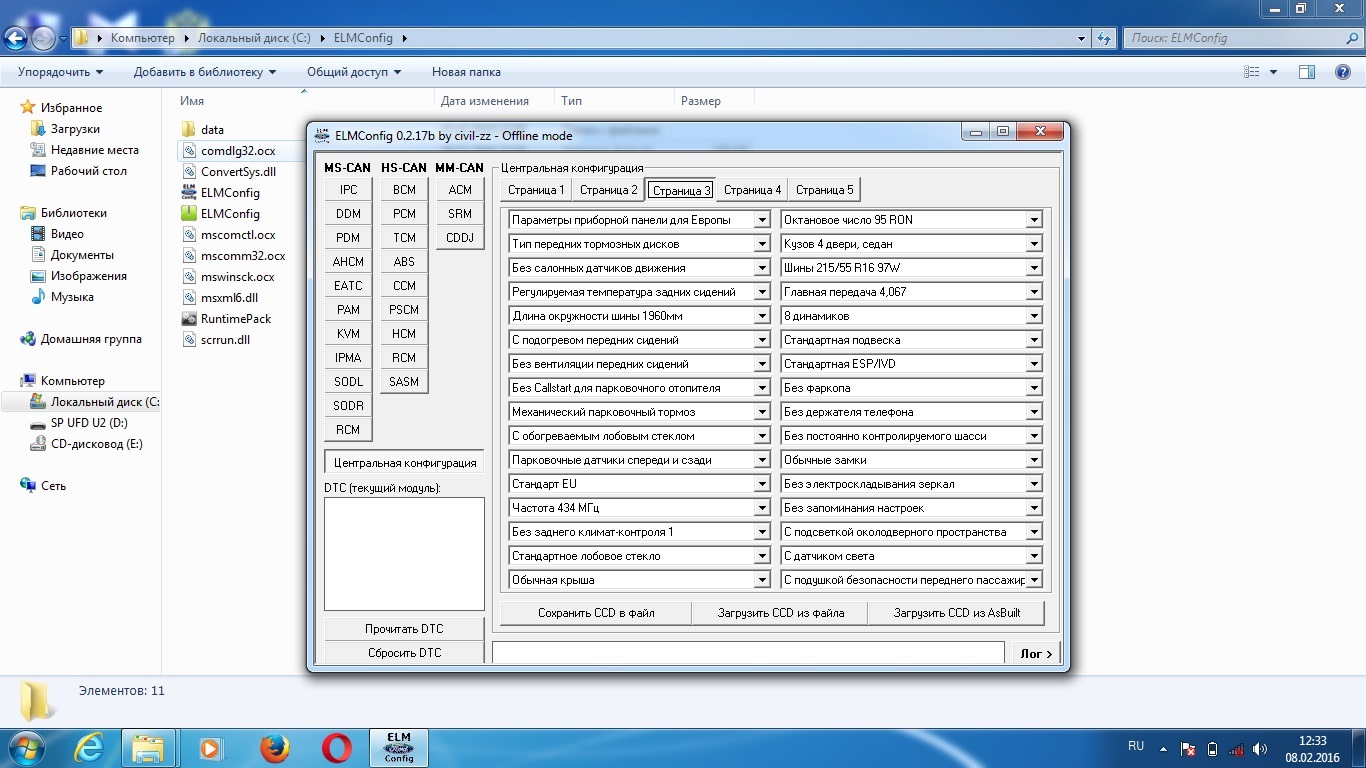Viewport: 1366px width, 768px height.
Task: Expand the 'Частота 434 МГц' combo box
Action: tap(762, 508)
